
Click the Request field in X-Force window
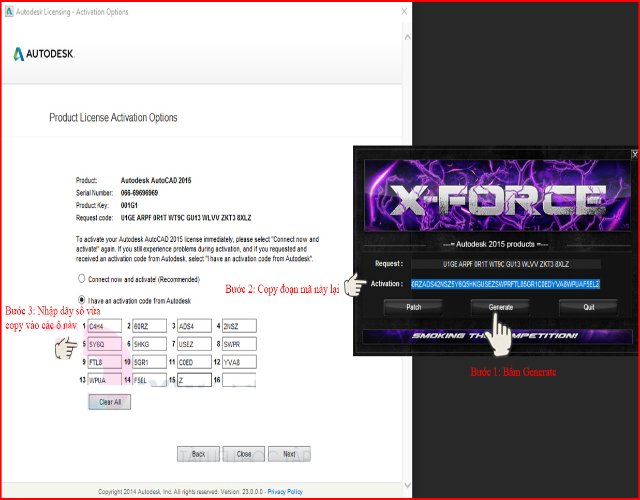pos(506,264)
